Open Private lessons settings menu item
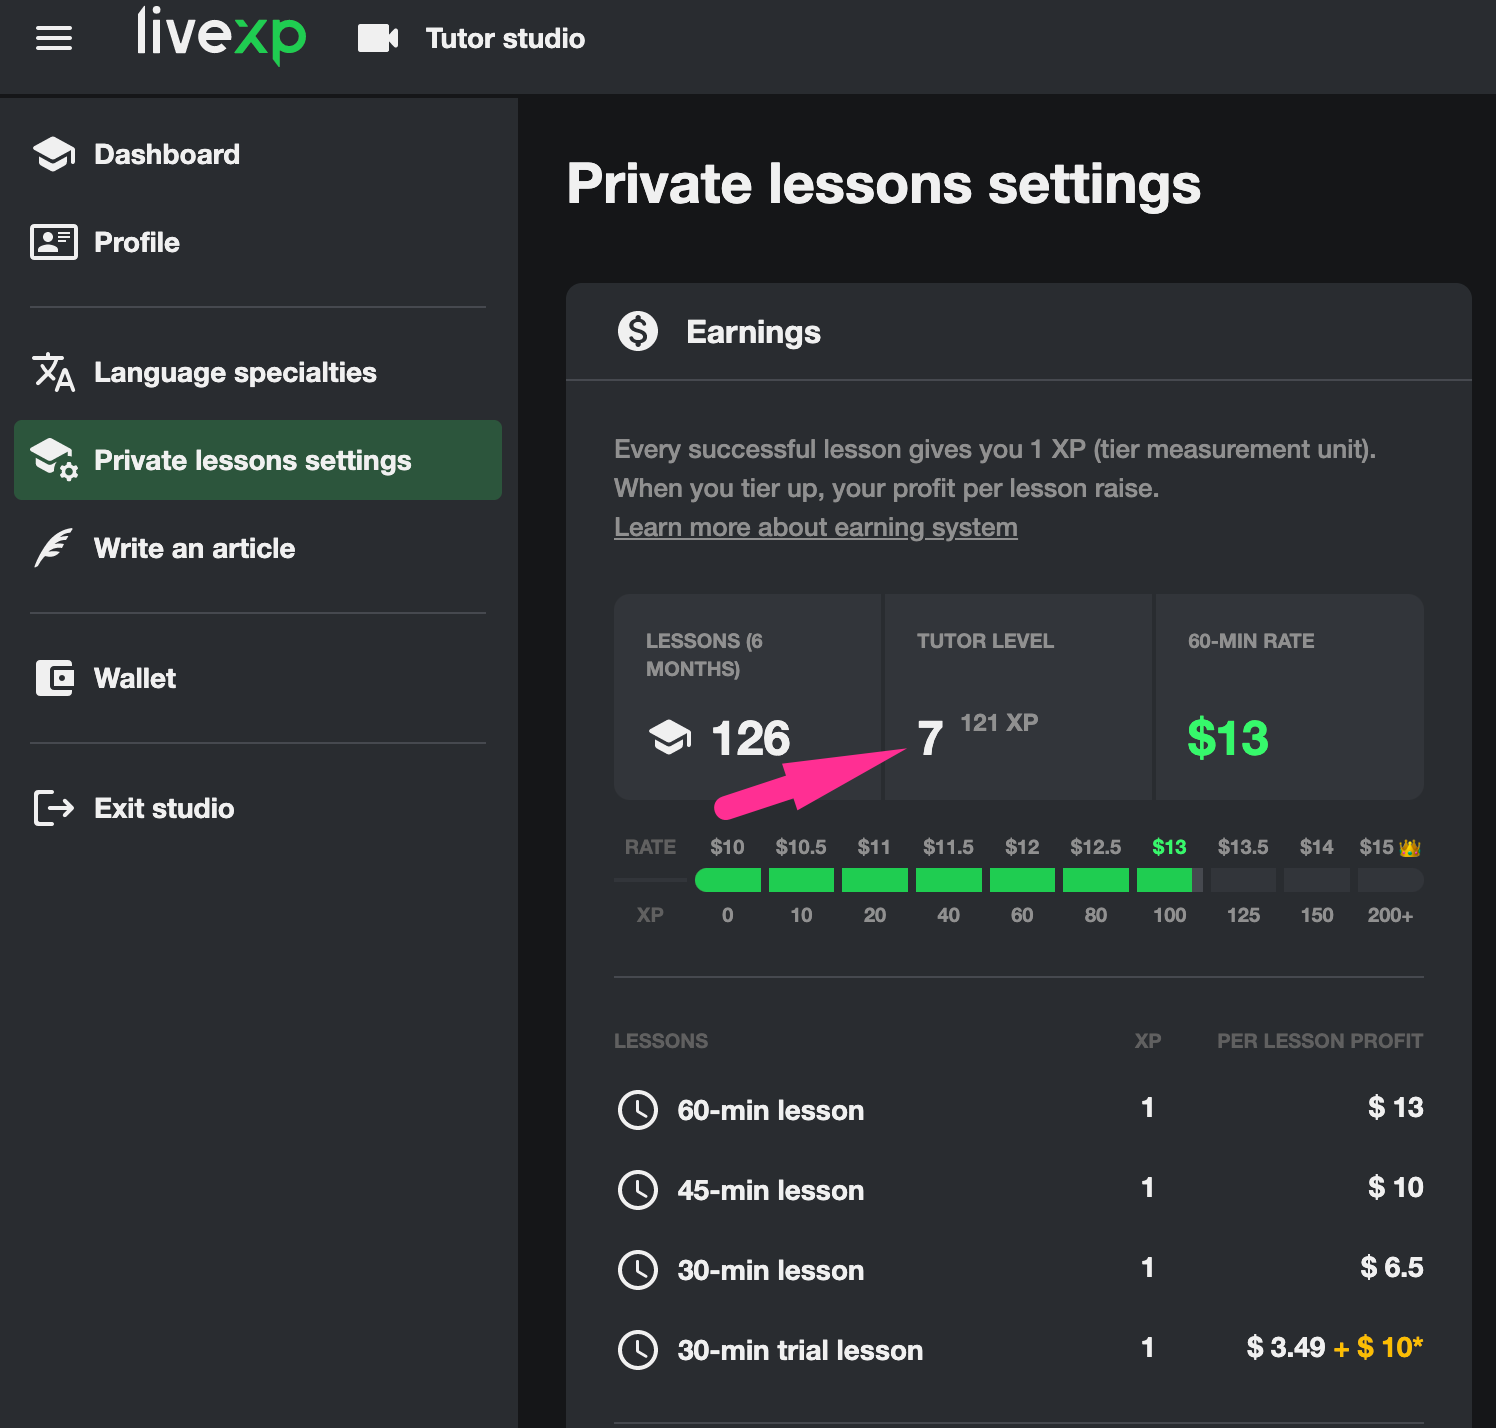 [258, 460]
